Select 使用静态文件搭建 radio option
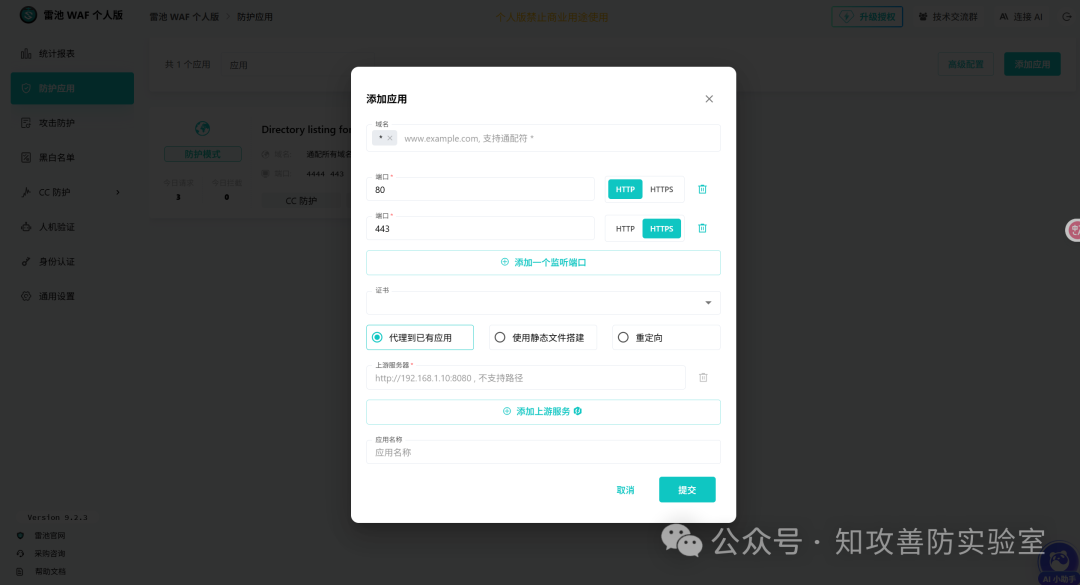1080x585 pixels. [x=543, y=338]
